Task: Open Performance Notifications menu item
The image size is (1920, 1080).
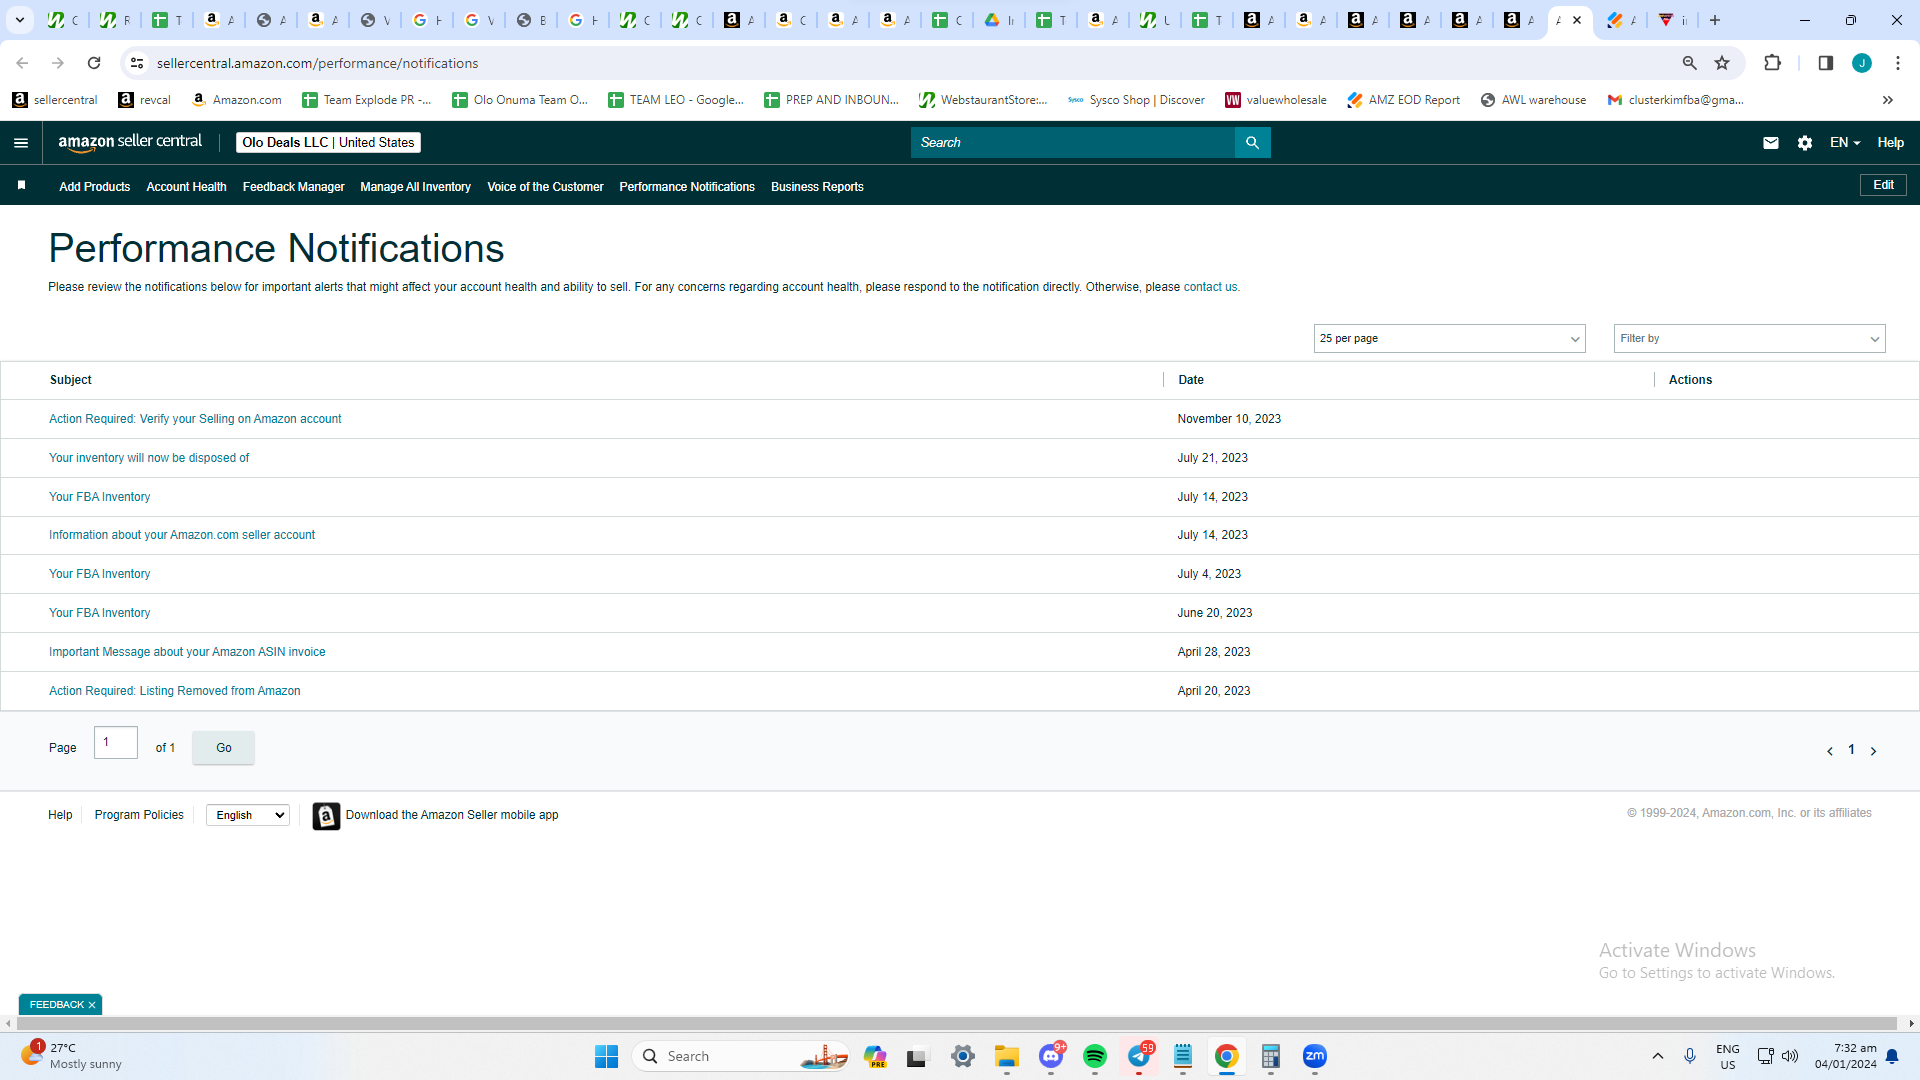Action: click(x=687, y=187)
